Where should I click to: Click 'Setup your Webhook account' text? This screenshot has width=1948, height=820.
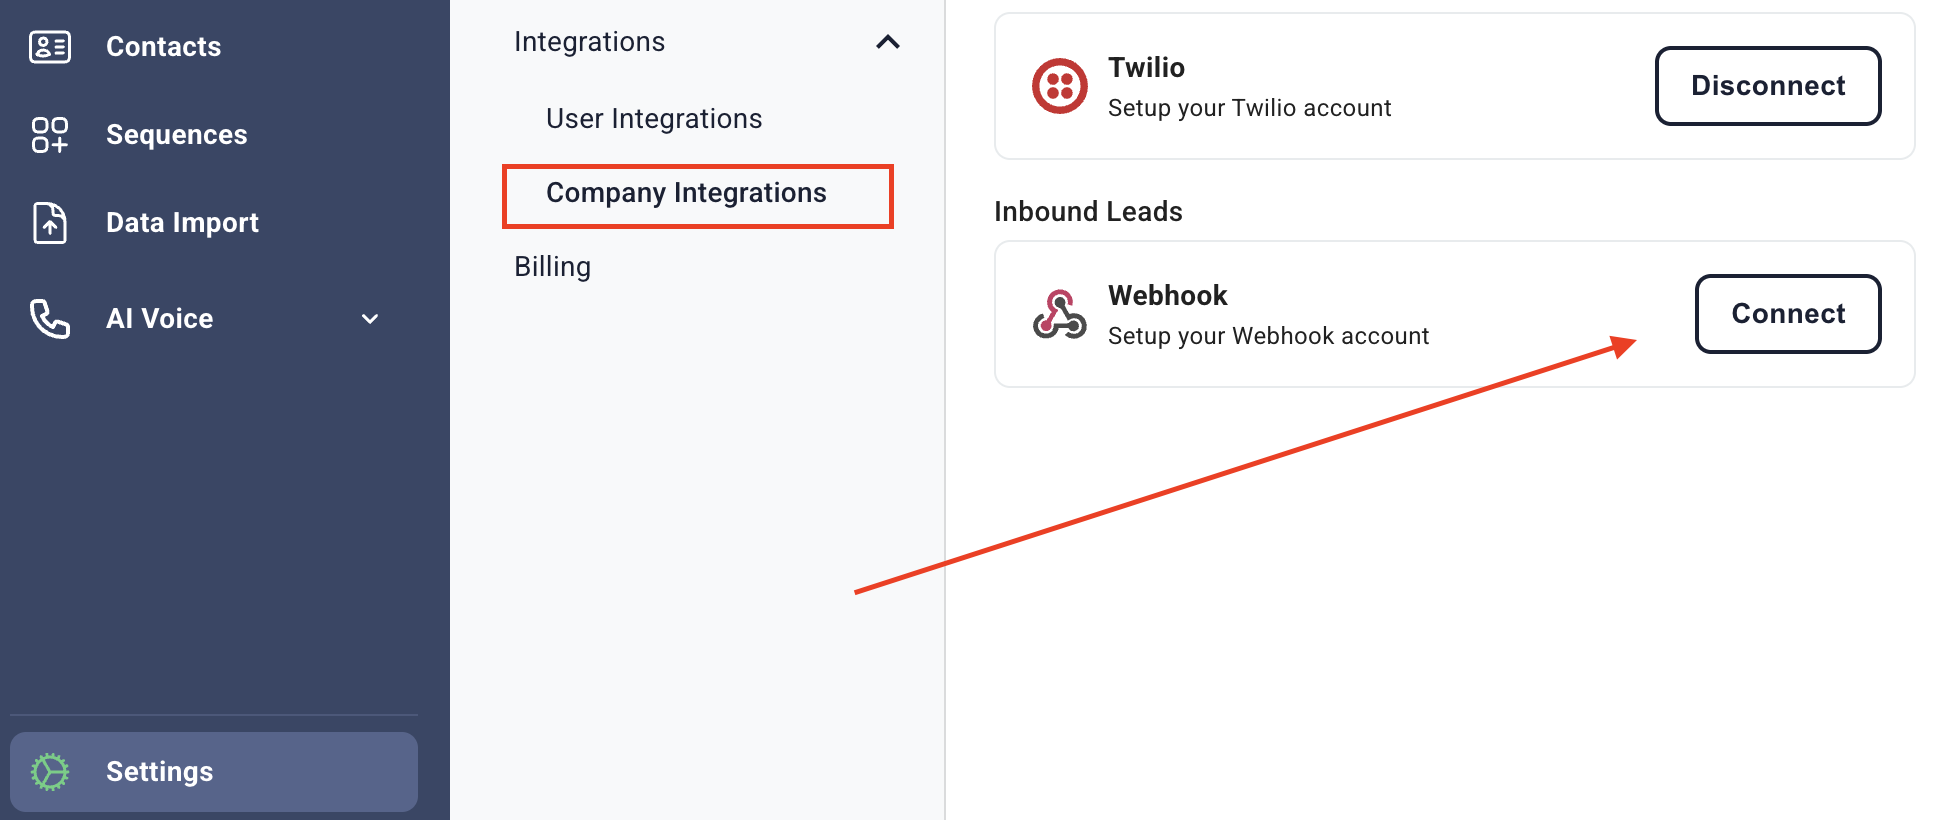click(x=1269, y=336)
